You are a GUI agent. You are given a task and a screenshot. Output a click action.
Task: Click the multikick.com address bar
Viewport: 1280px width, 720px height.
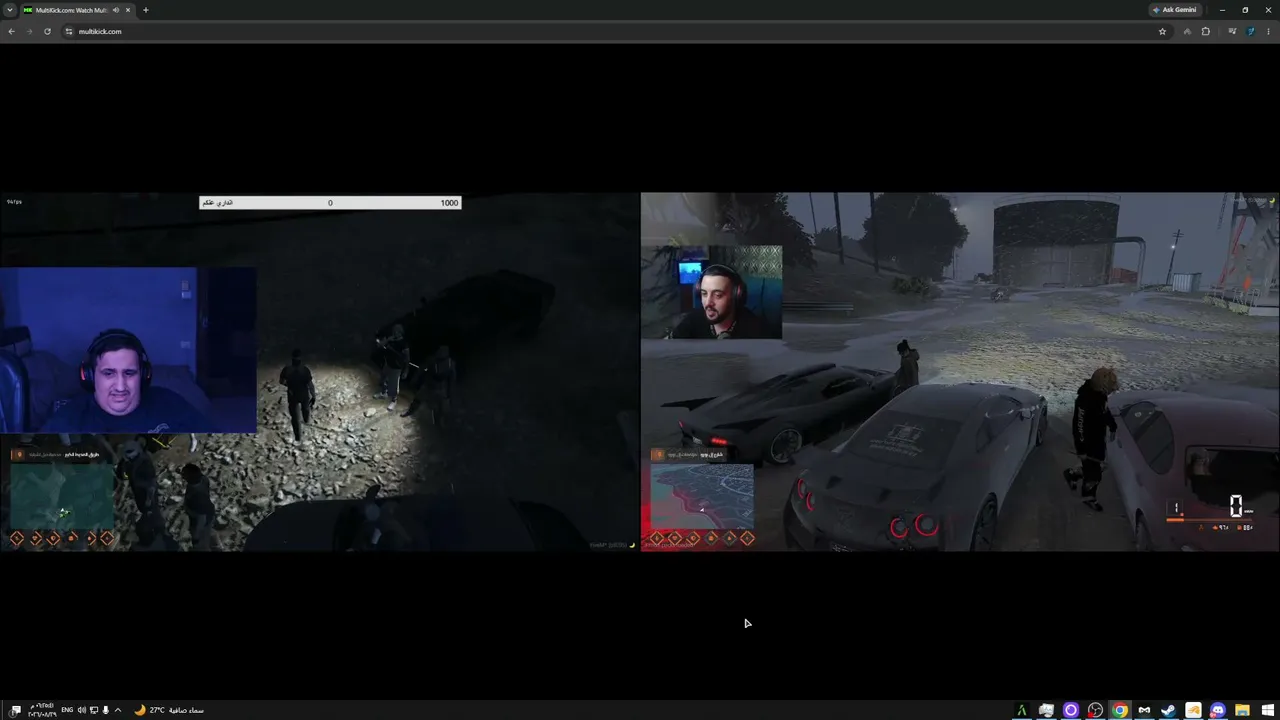coord(615,31)
